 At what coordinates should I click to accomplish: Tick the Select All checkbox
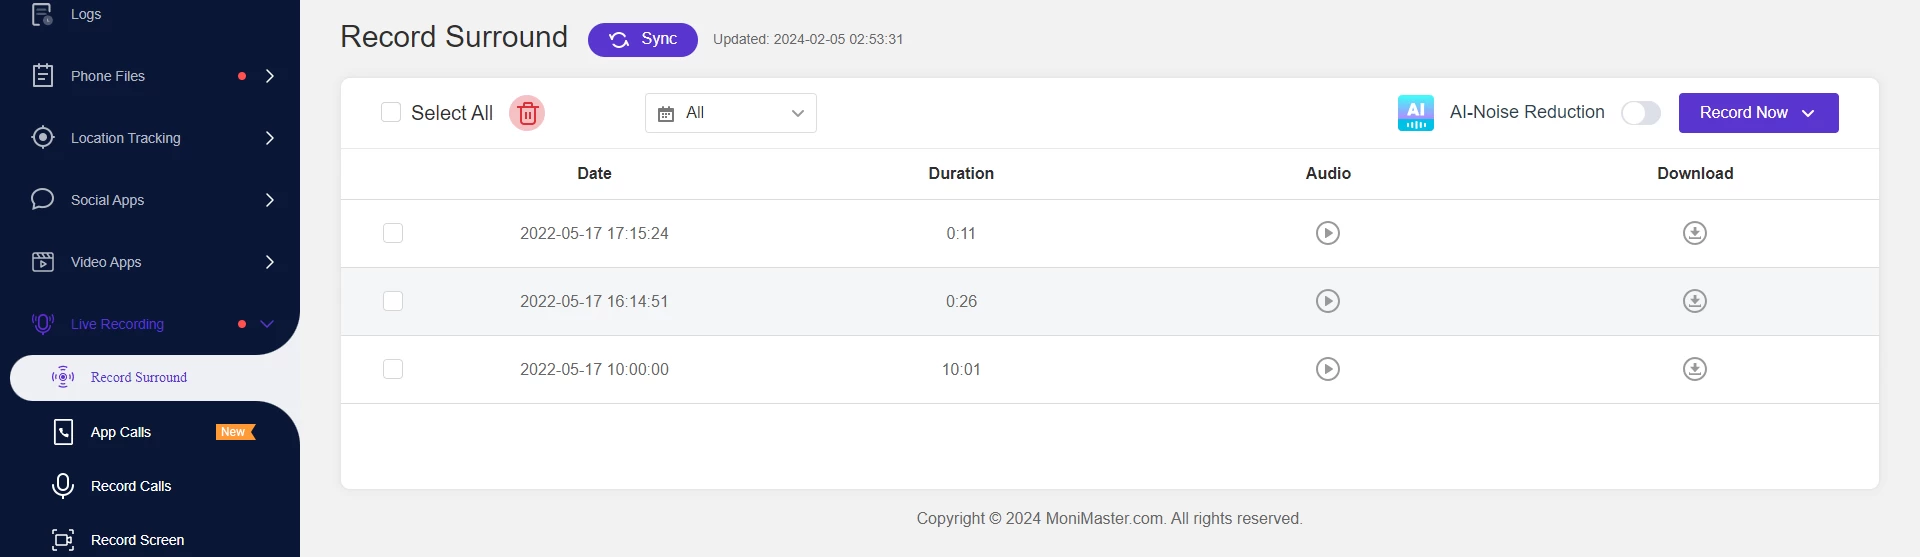pyautogui.click(x=391, y=112)
